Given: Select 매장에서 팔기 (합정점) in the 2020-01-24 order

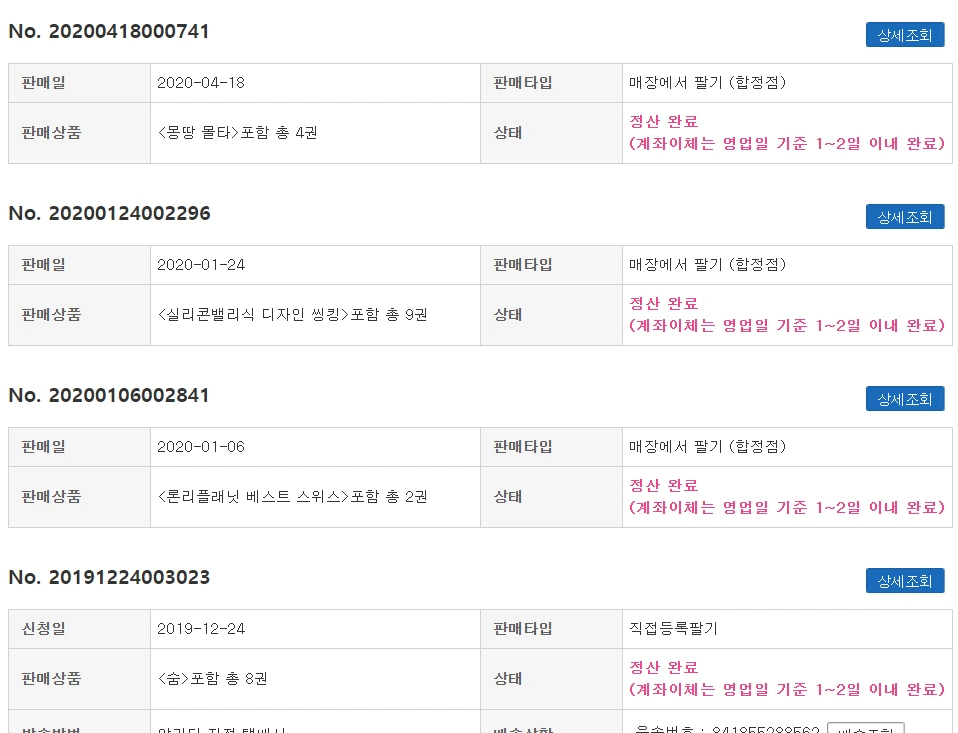Looking at the screenshot, I should (x=708, y=264).
